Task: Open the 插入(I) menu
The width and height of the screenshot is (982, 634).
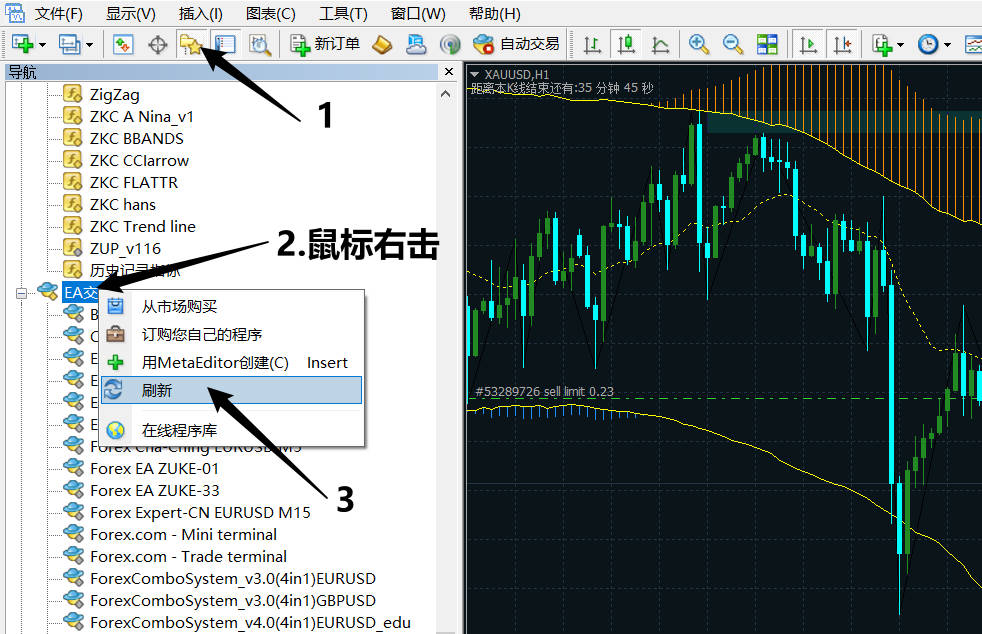Action: (200, 13)
